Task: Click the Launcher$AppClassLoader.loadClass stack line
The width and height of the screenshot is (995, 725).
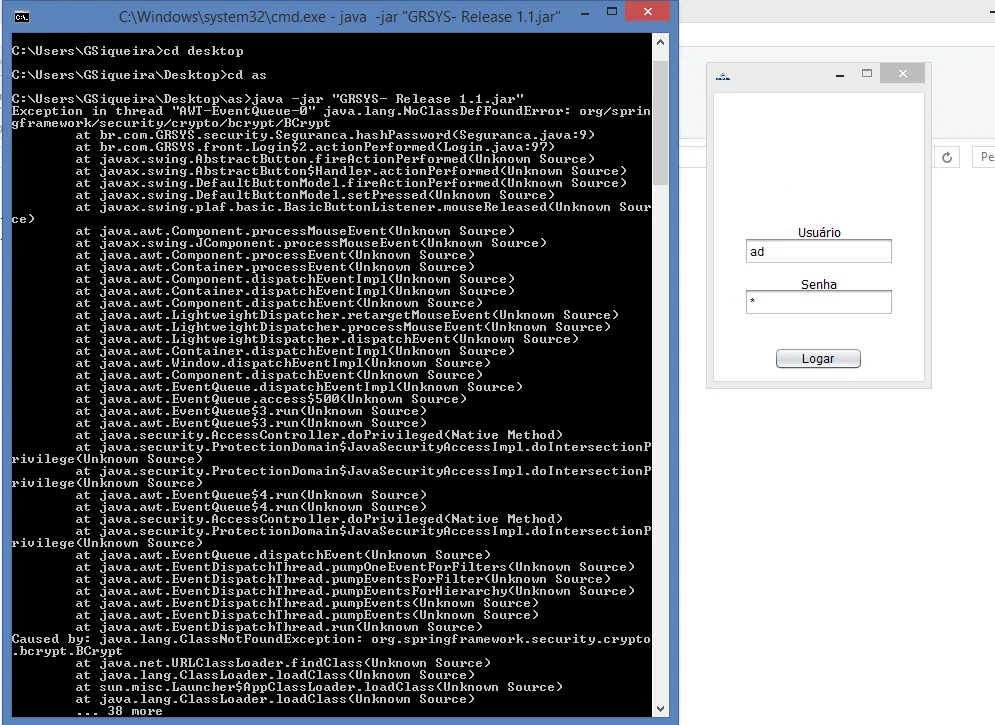Action: (x=319, y=687)
